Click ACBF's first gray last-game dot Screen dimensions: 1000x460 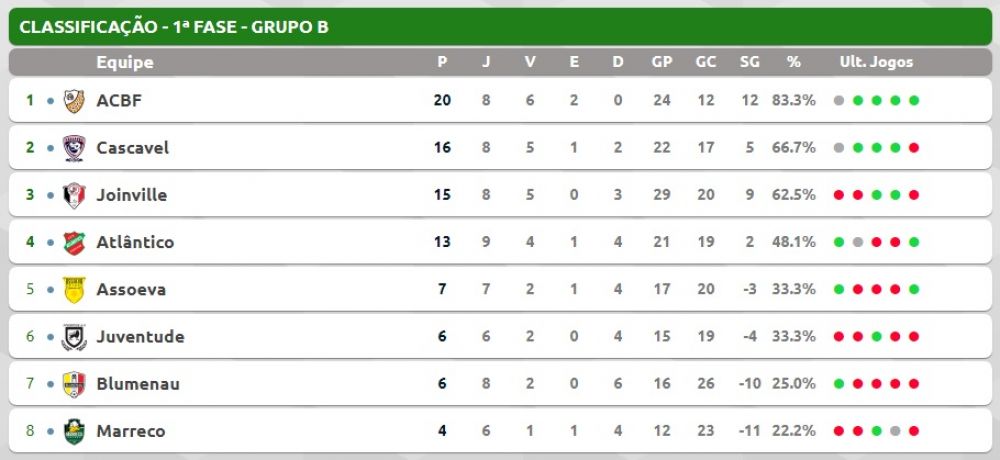839,101
